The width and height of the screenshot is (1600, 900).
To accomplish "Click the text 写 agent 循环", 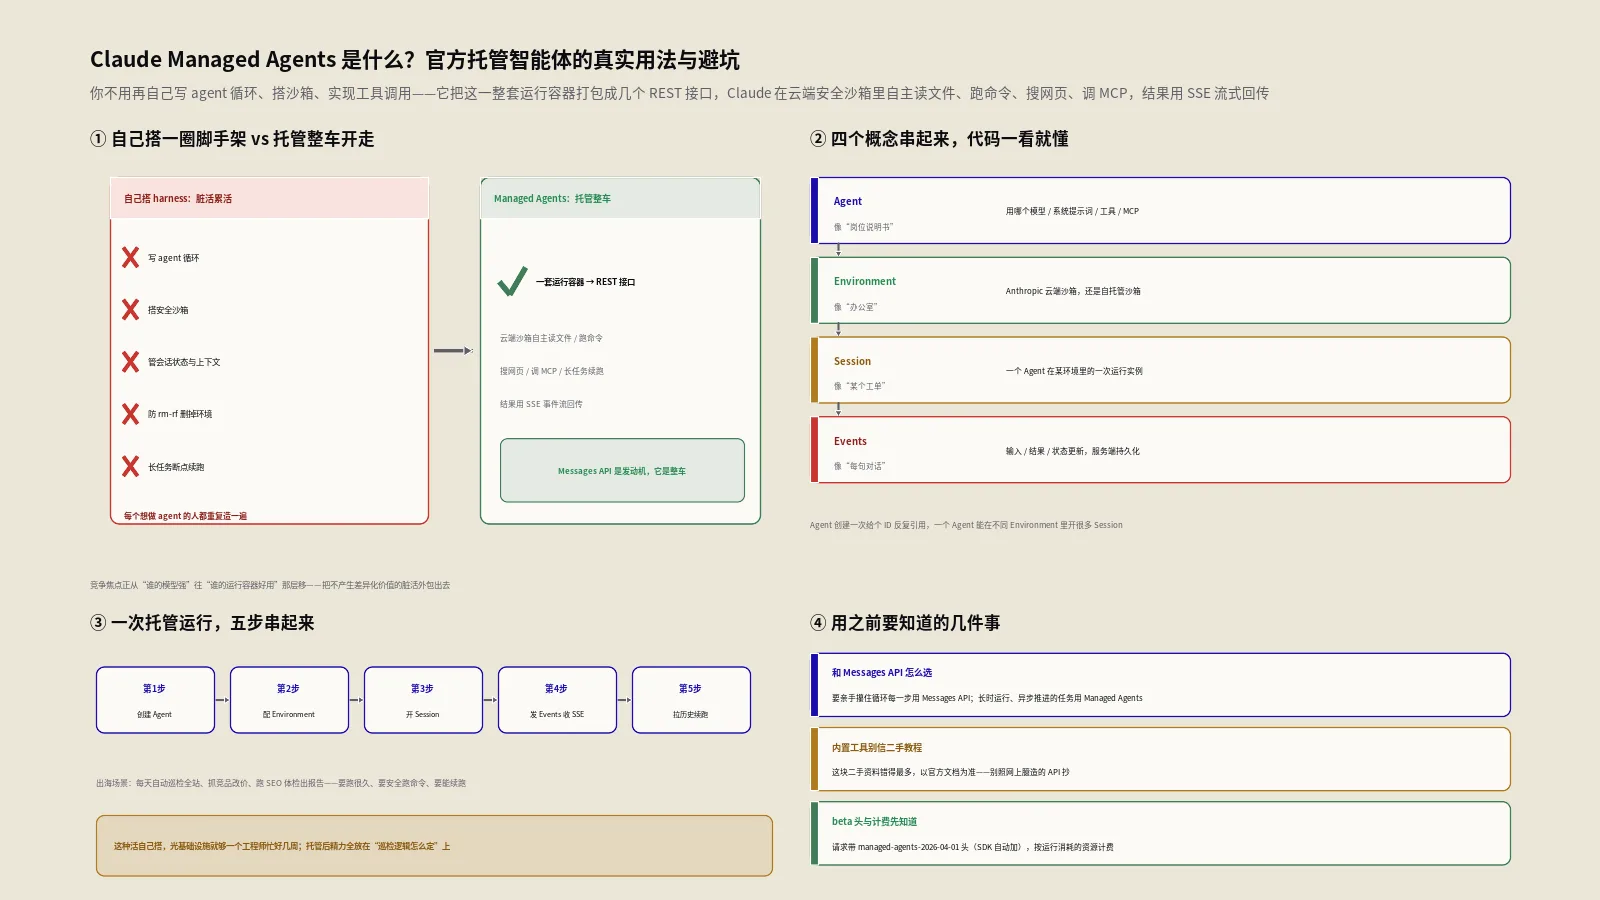I will coord(173,258).
